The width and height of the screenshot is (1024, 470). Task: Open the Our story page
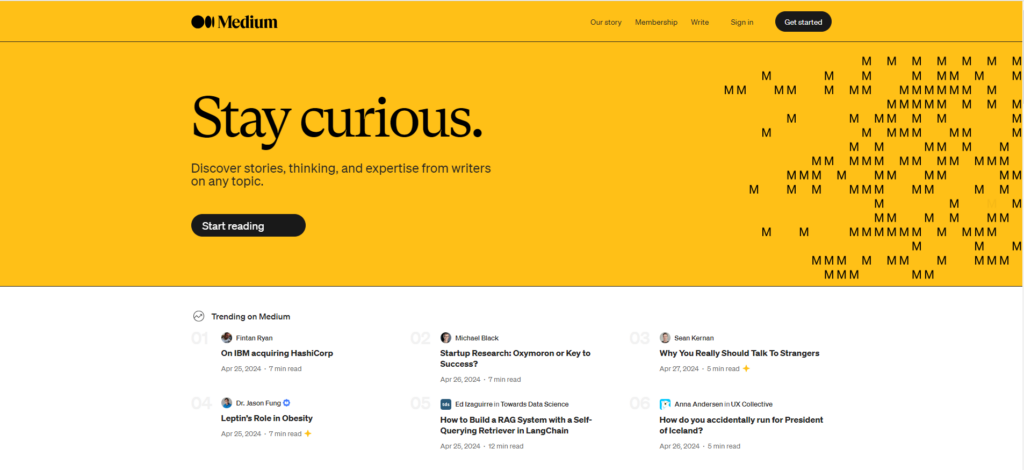coord(605,22)
